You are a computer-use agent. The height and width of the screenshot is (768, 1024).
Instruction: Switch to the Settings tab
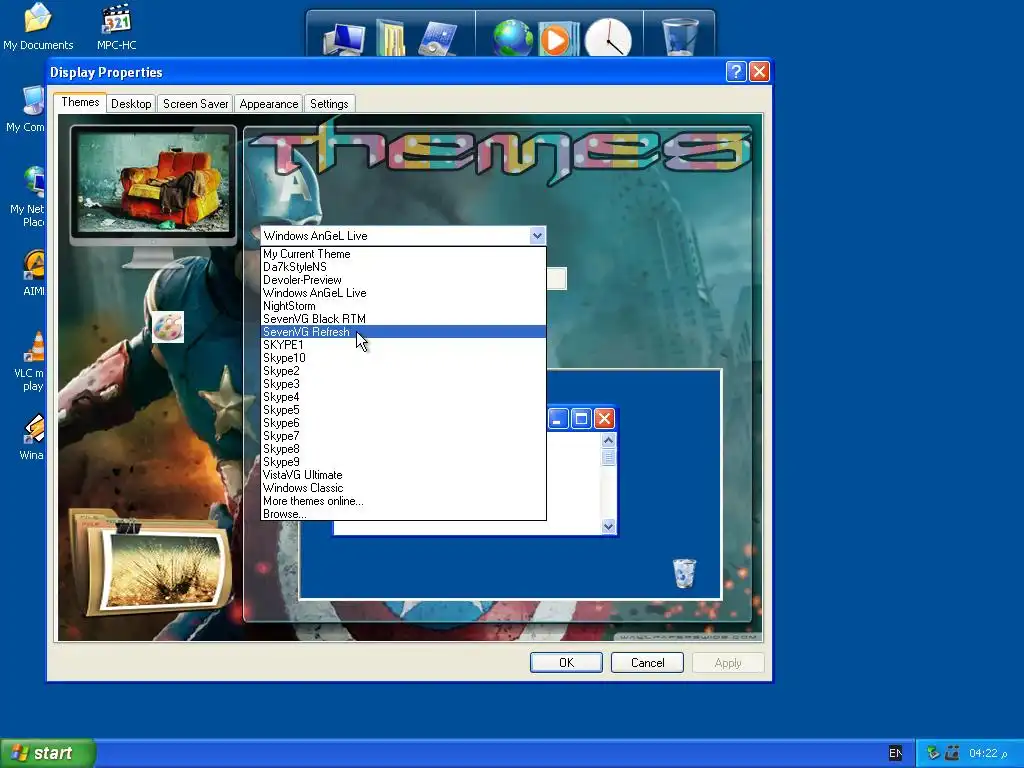point(328,104)
